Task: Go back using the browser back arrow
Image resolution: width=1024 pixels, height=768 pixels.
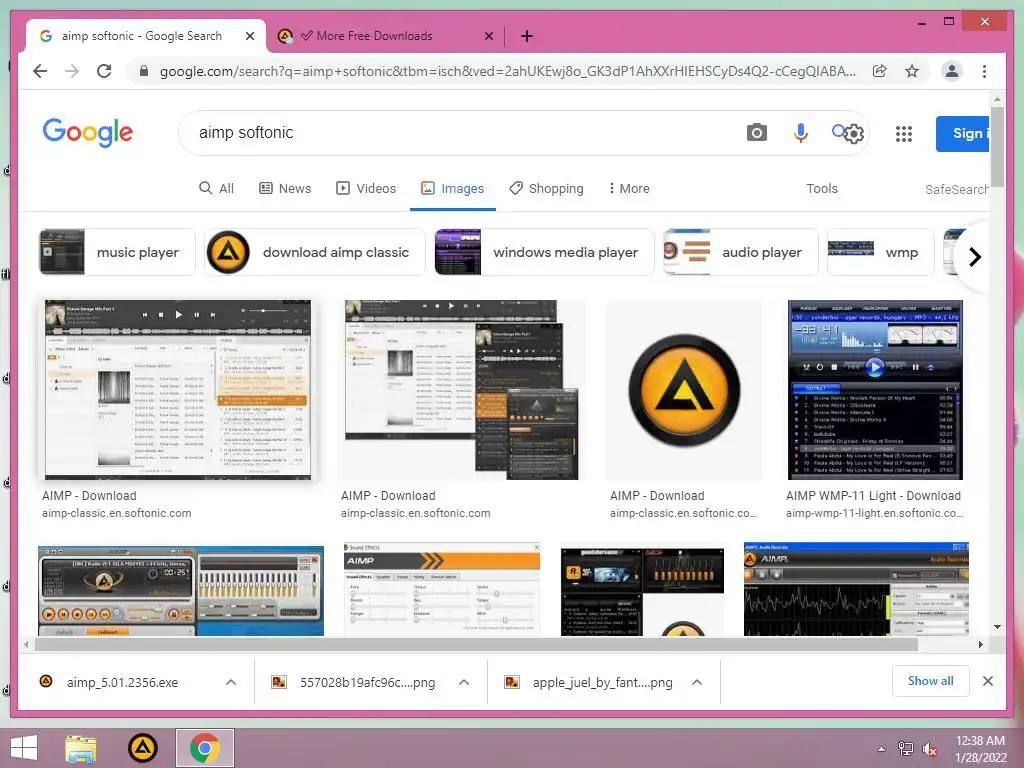Action: pos(40,71)
